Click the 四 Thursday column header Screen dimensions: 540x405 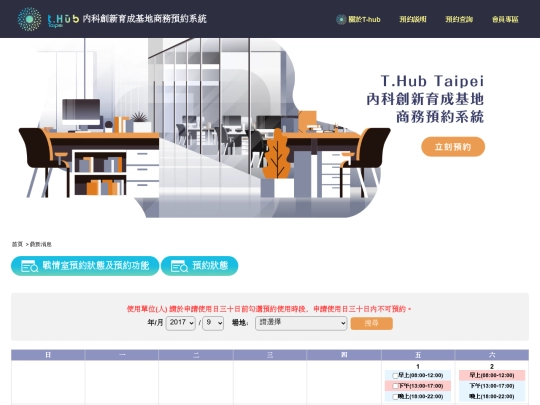coord(344,355)
